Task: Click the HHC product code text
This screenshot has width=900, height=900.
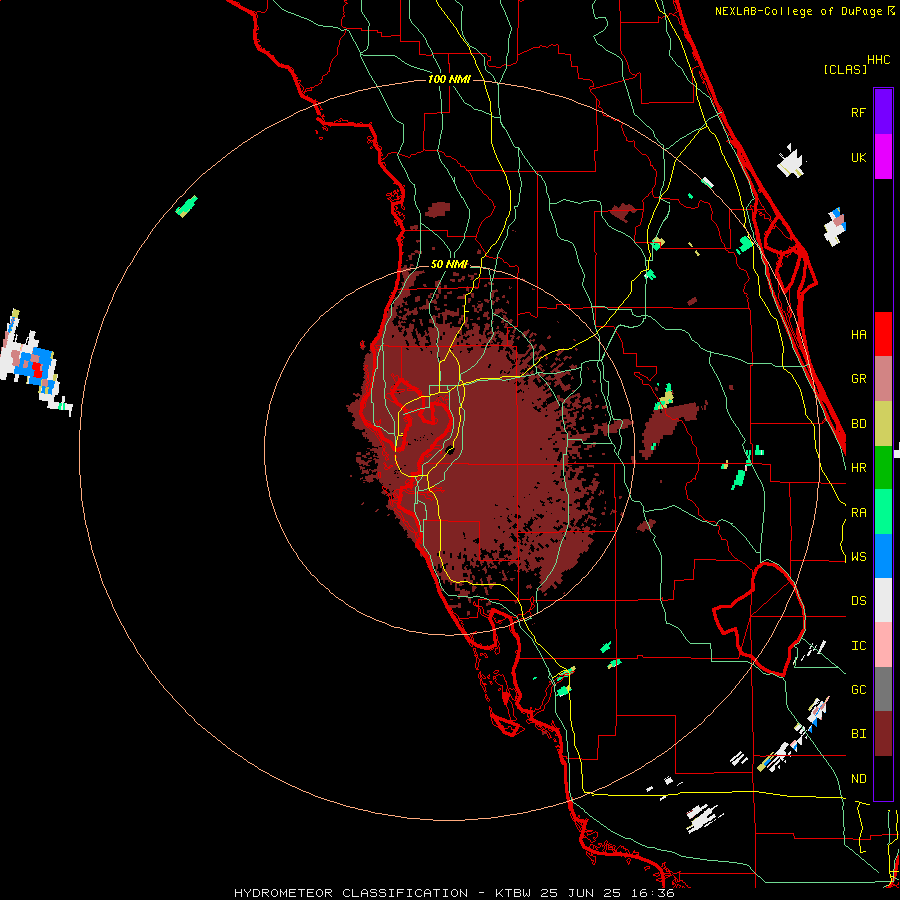Action: 878,60
